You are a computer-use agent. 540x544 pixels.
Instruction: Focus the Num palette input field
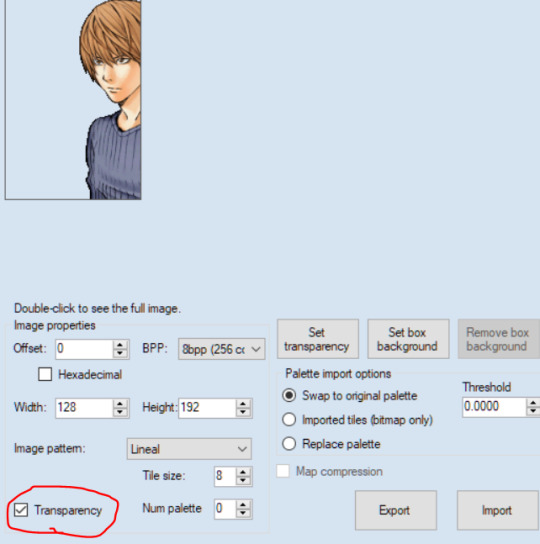[225, 509]
